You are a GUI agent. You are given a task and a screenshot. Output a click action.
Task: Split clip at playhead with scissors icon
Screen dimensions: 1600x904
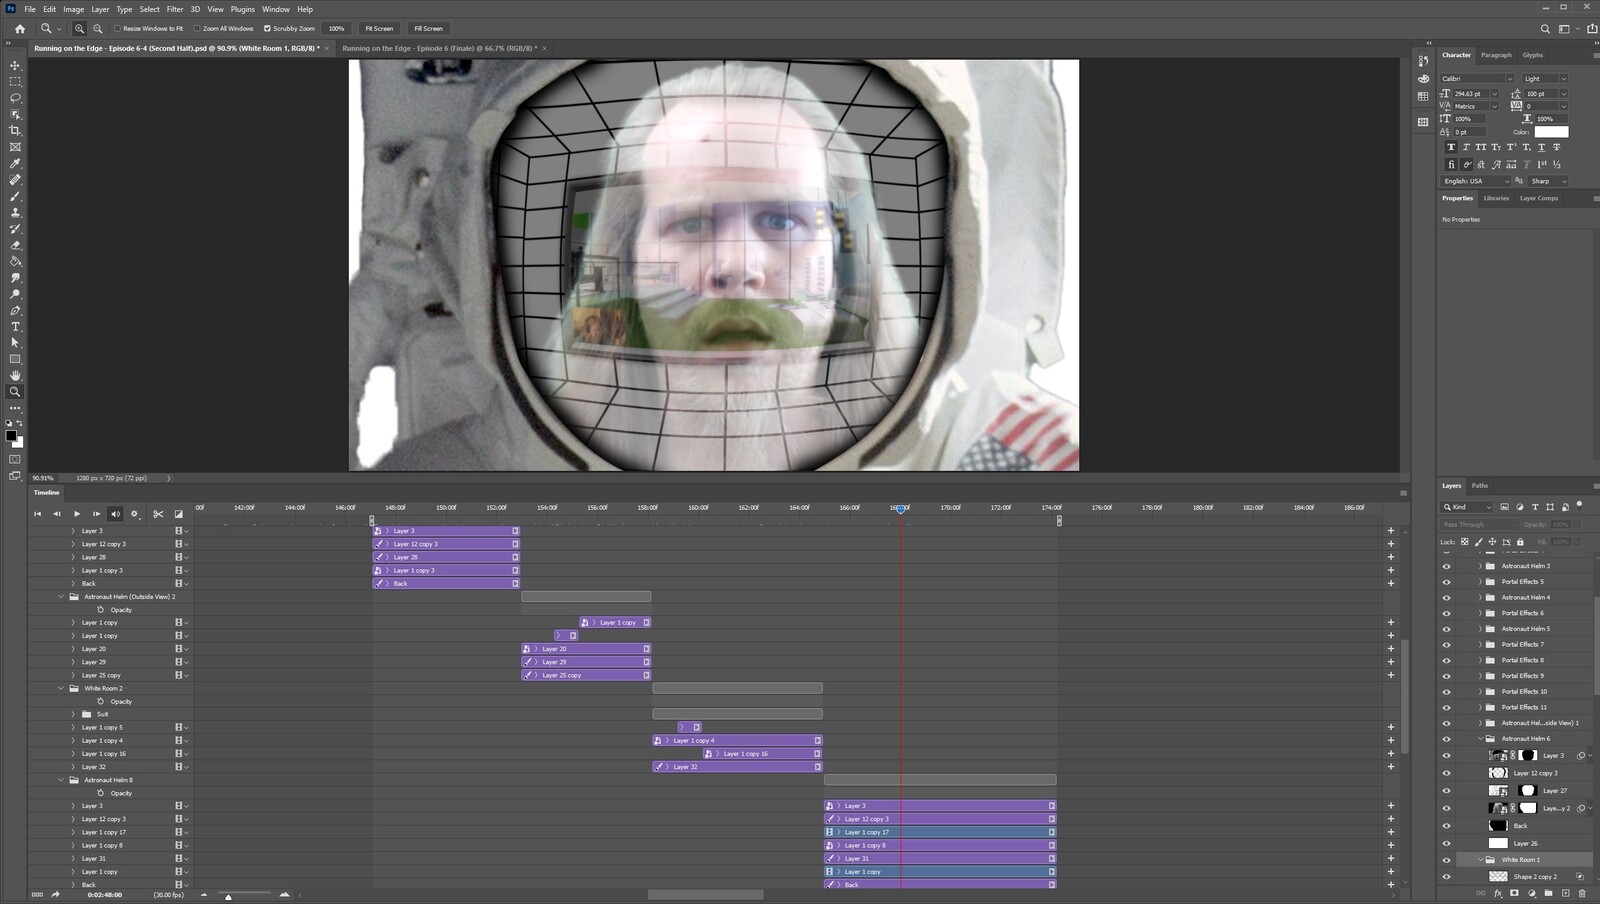(x=158, y=514)
